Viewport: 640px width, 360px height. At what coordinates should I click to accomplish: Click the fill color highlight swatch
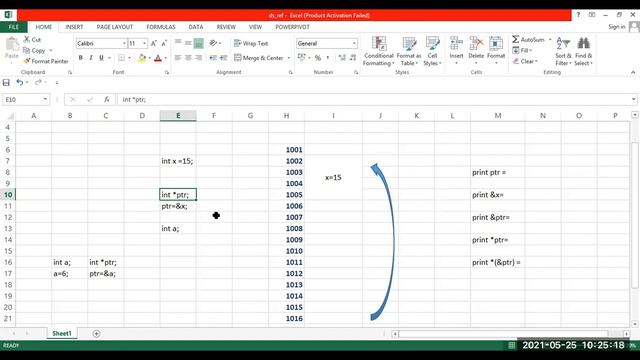pos(142,58)
